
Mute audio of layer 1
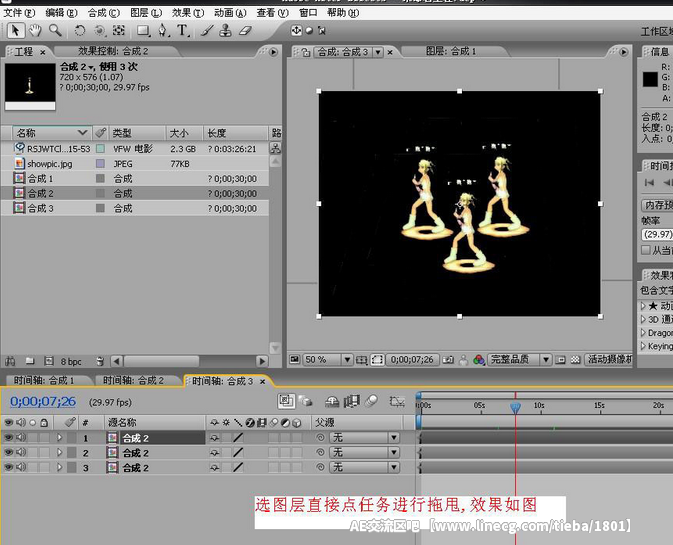21,438
